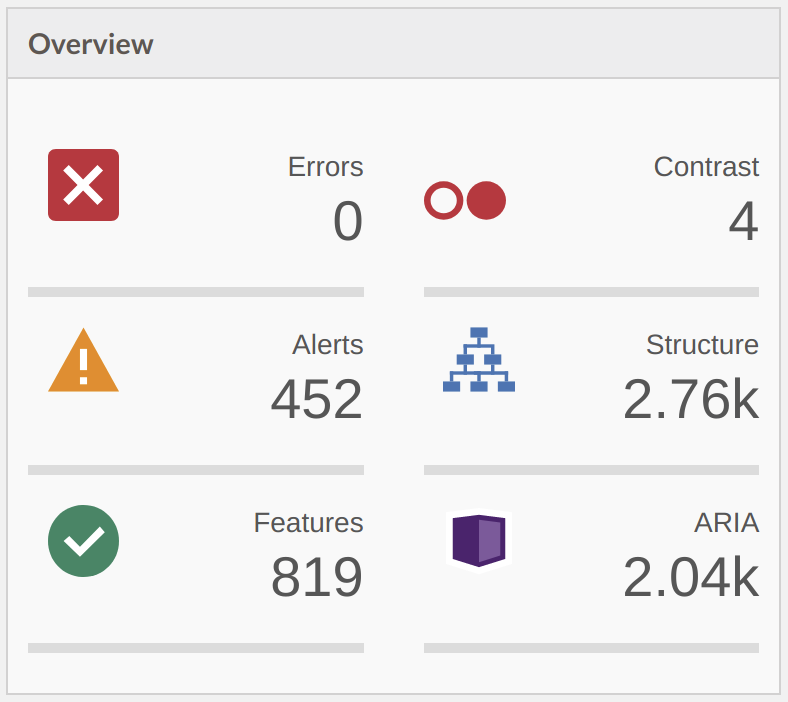Click the Contrast count of 4
This screenshot has width=788, height=702.
point(743,221)
